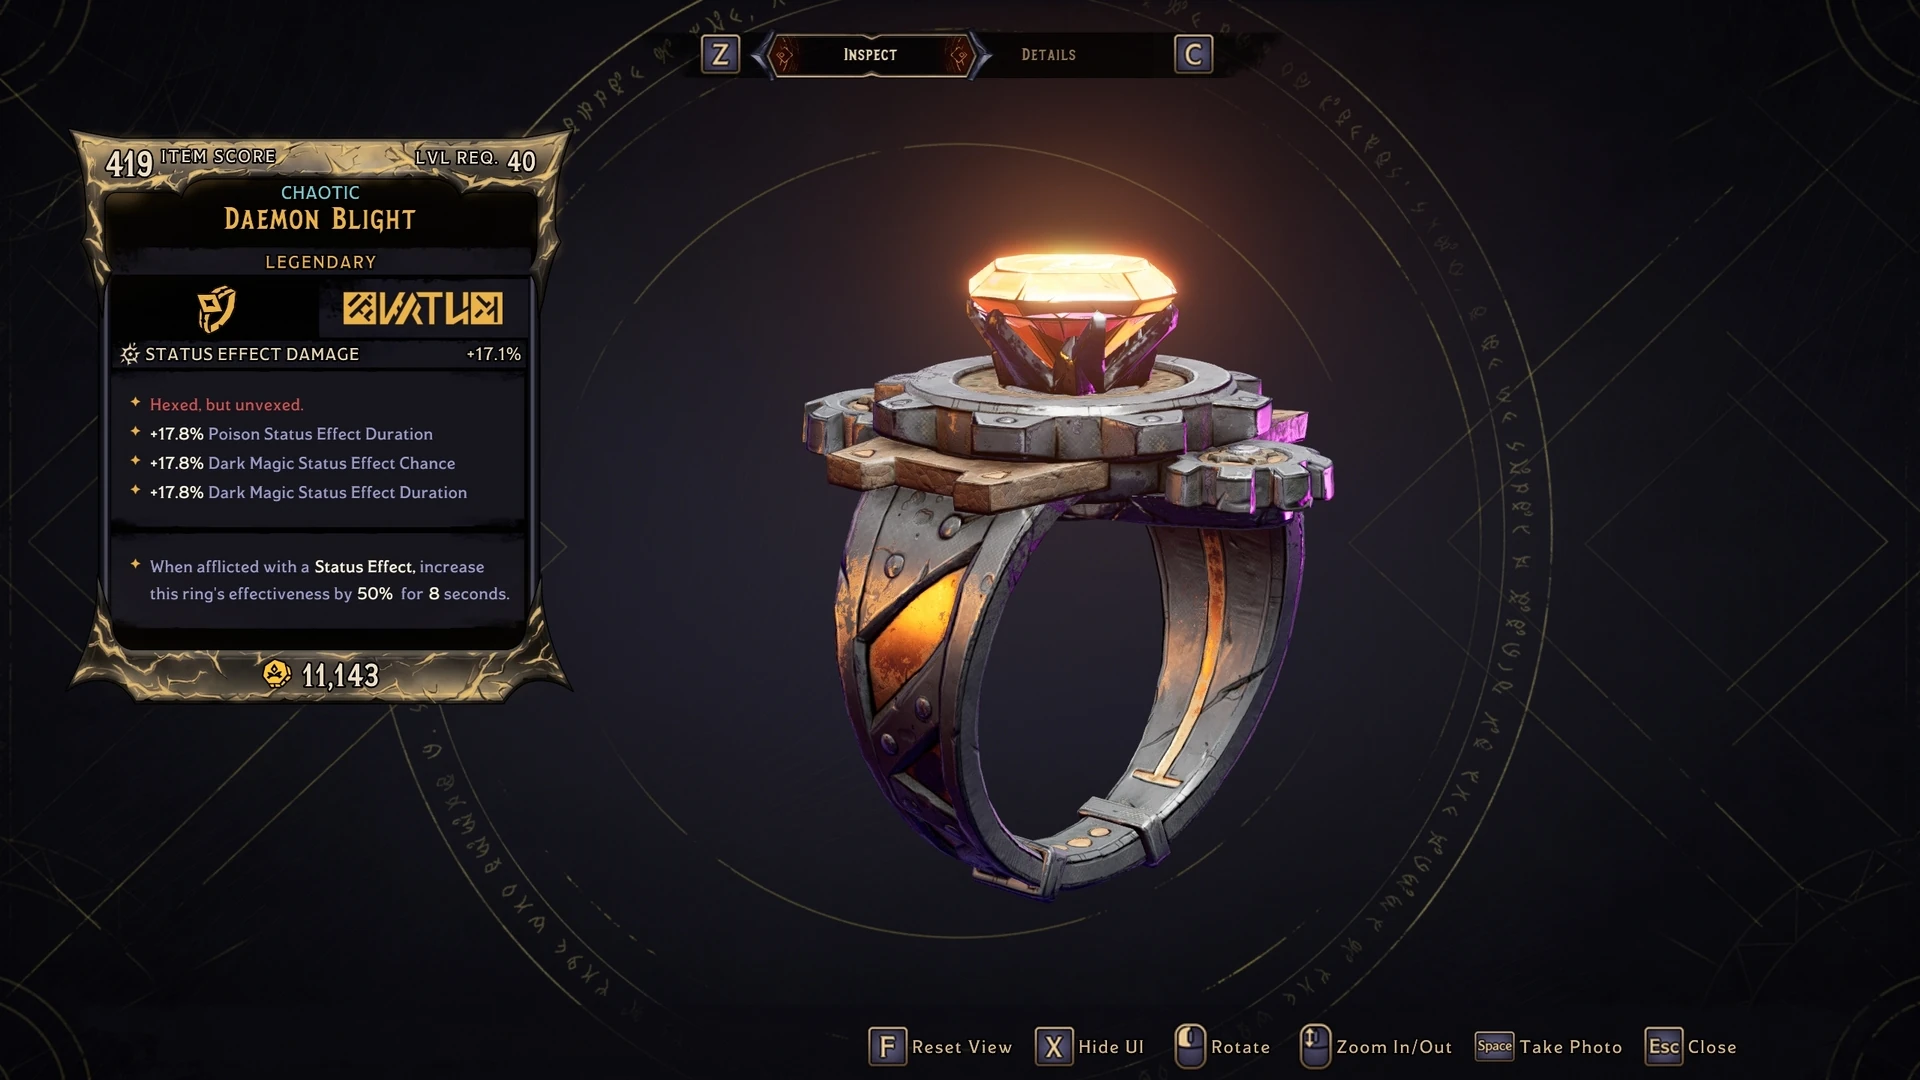Click the Z key previous-tab icon

(x=720, y=54)
